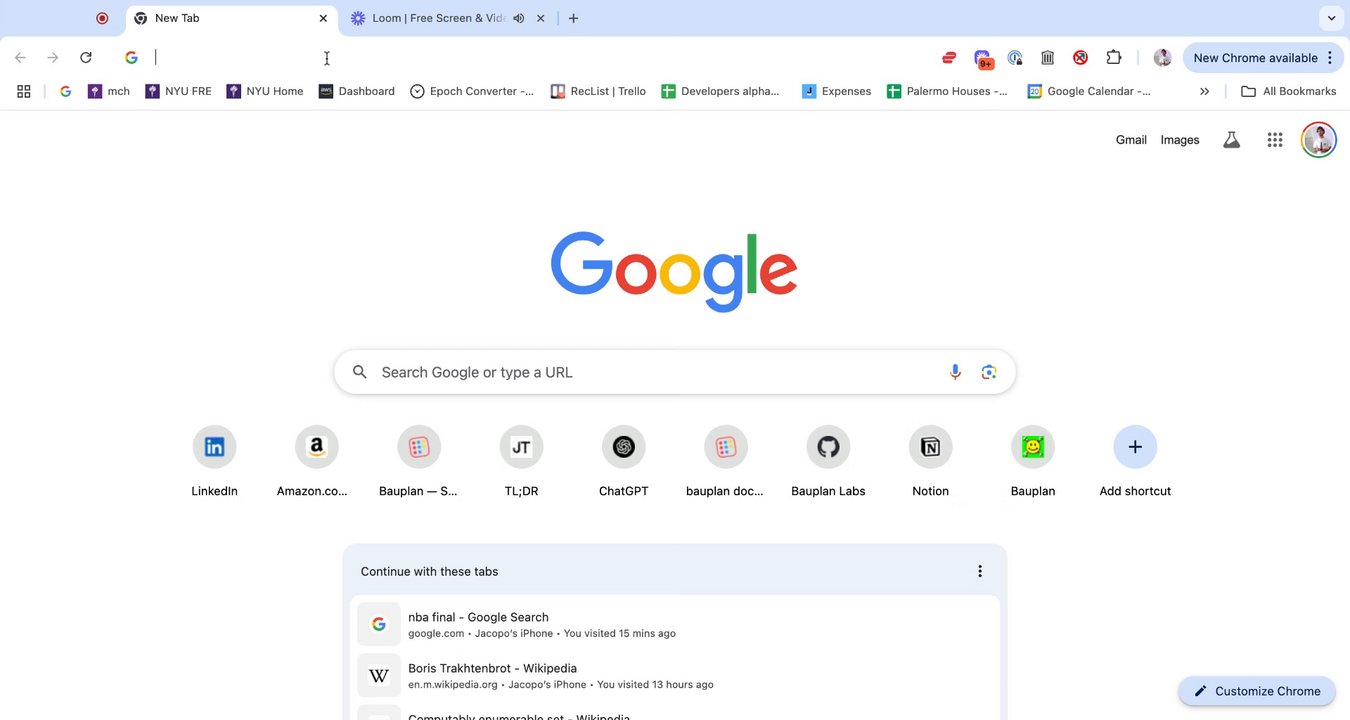
Task: Click the Customize Chrome button
Action: pos(1256,691)
